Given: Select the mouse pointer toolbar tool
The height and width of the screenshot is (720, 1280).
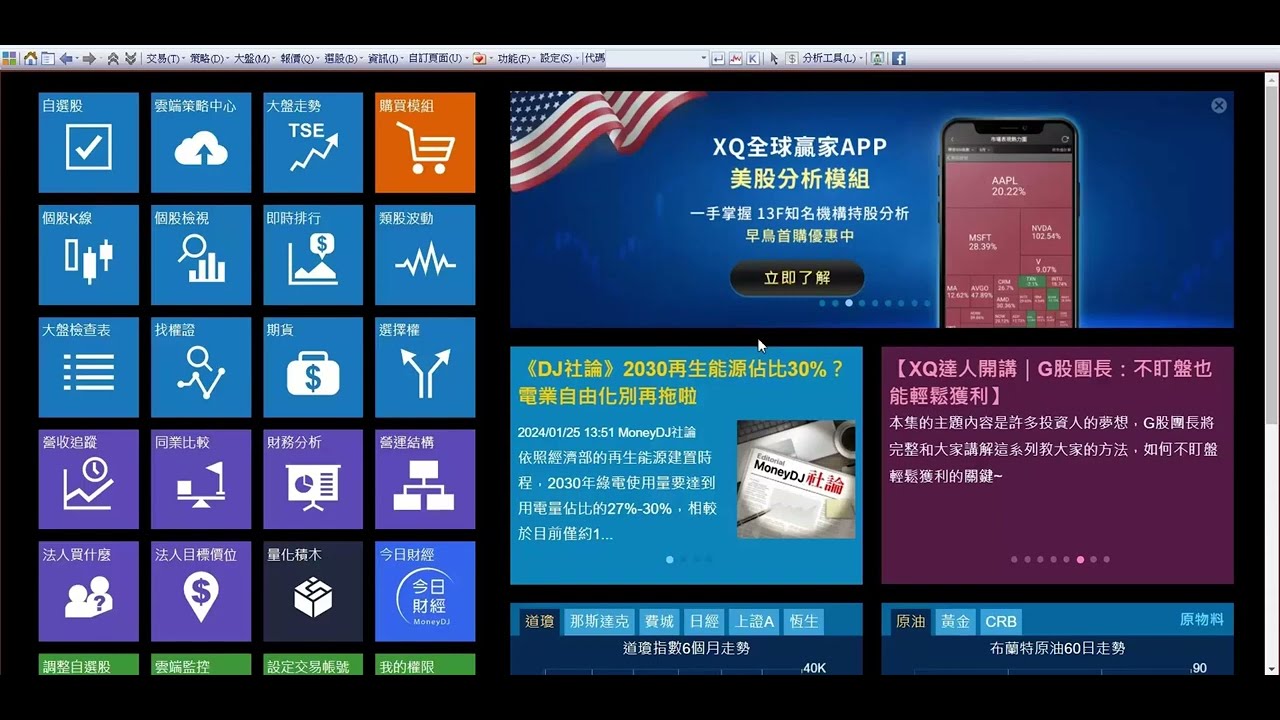Looking at the screenshot, I should [x=774, y=59].
